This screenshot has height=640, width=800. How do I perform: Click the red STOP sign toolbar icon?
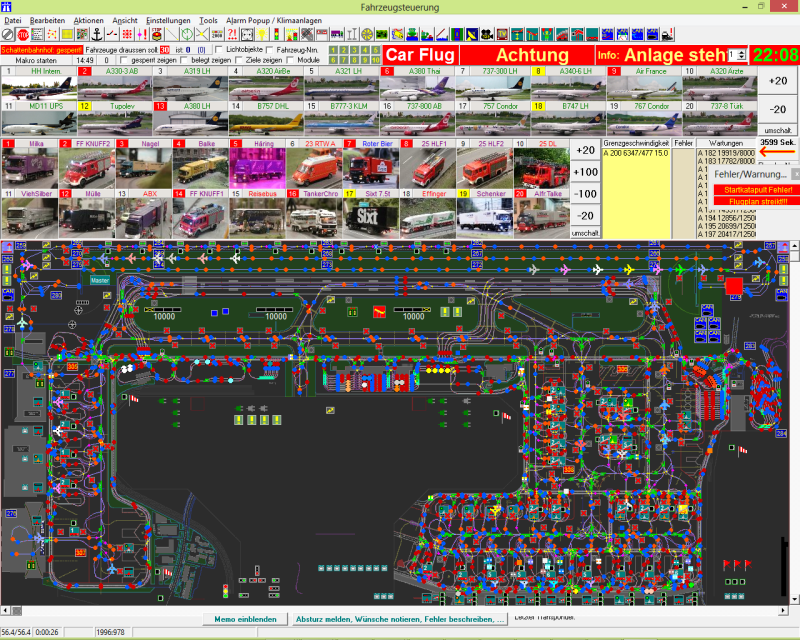(22, 35)
